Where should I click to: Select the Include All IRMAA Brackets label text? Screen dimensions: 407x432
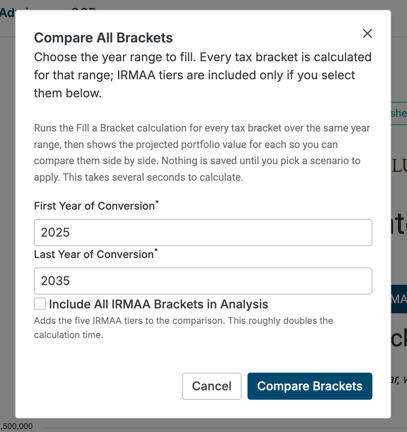point(158,304)
